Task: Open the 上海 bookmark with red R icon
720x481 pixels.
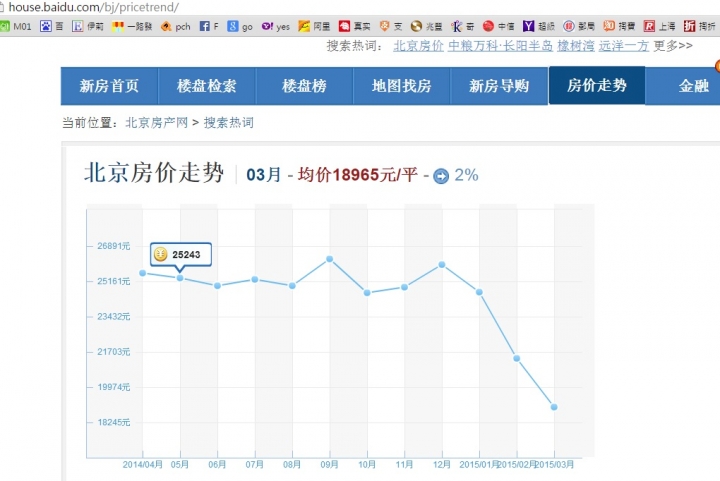Action: click(659, 26)
